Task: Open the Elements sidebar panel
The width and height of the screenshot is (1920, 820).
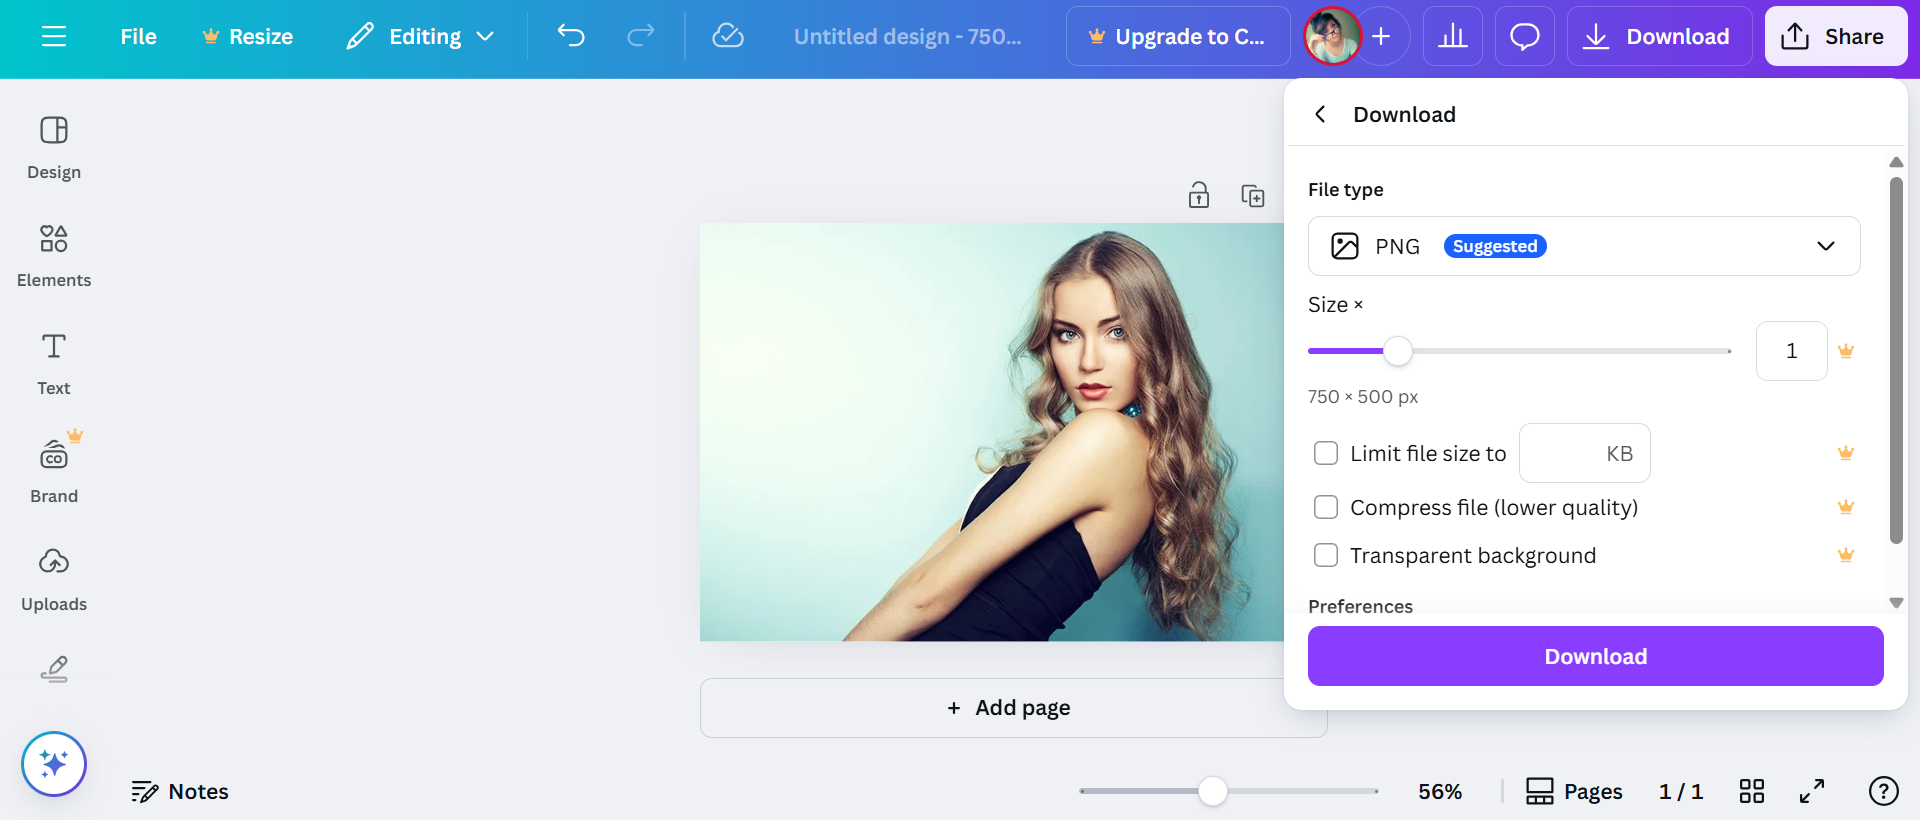Action: point(54,256)
